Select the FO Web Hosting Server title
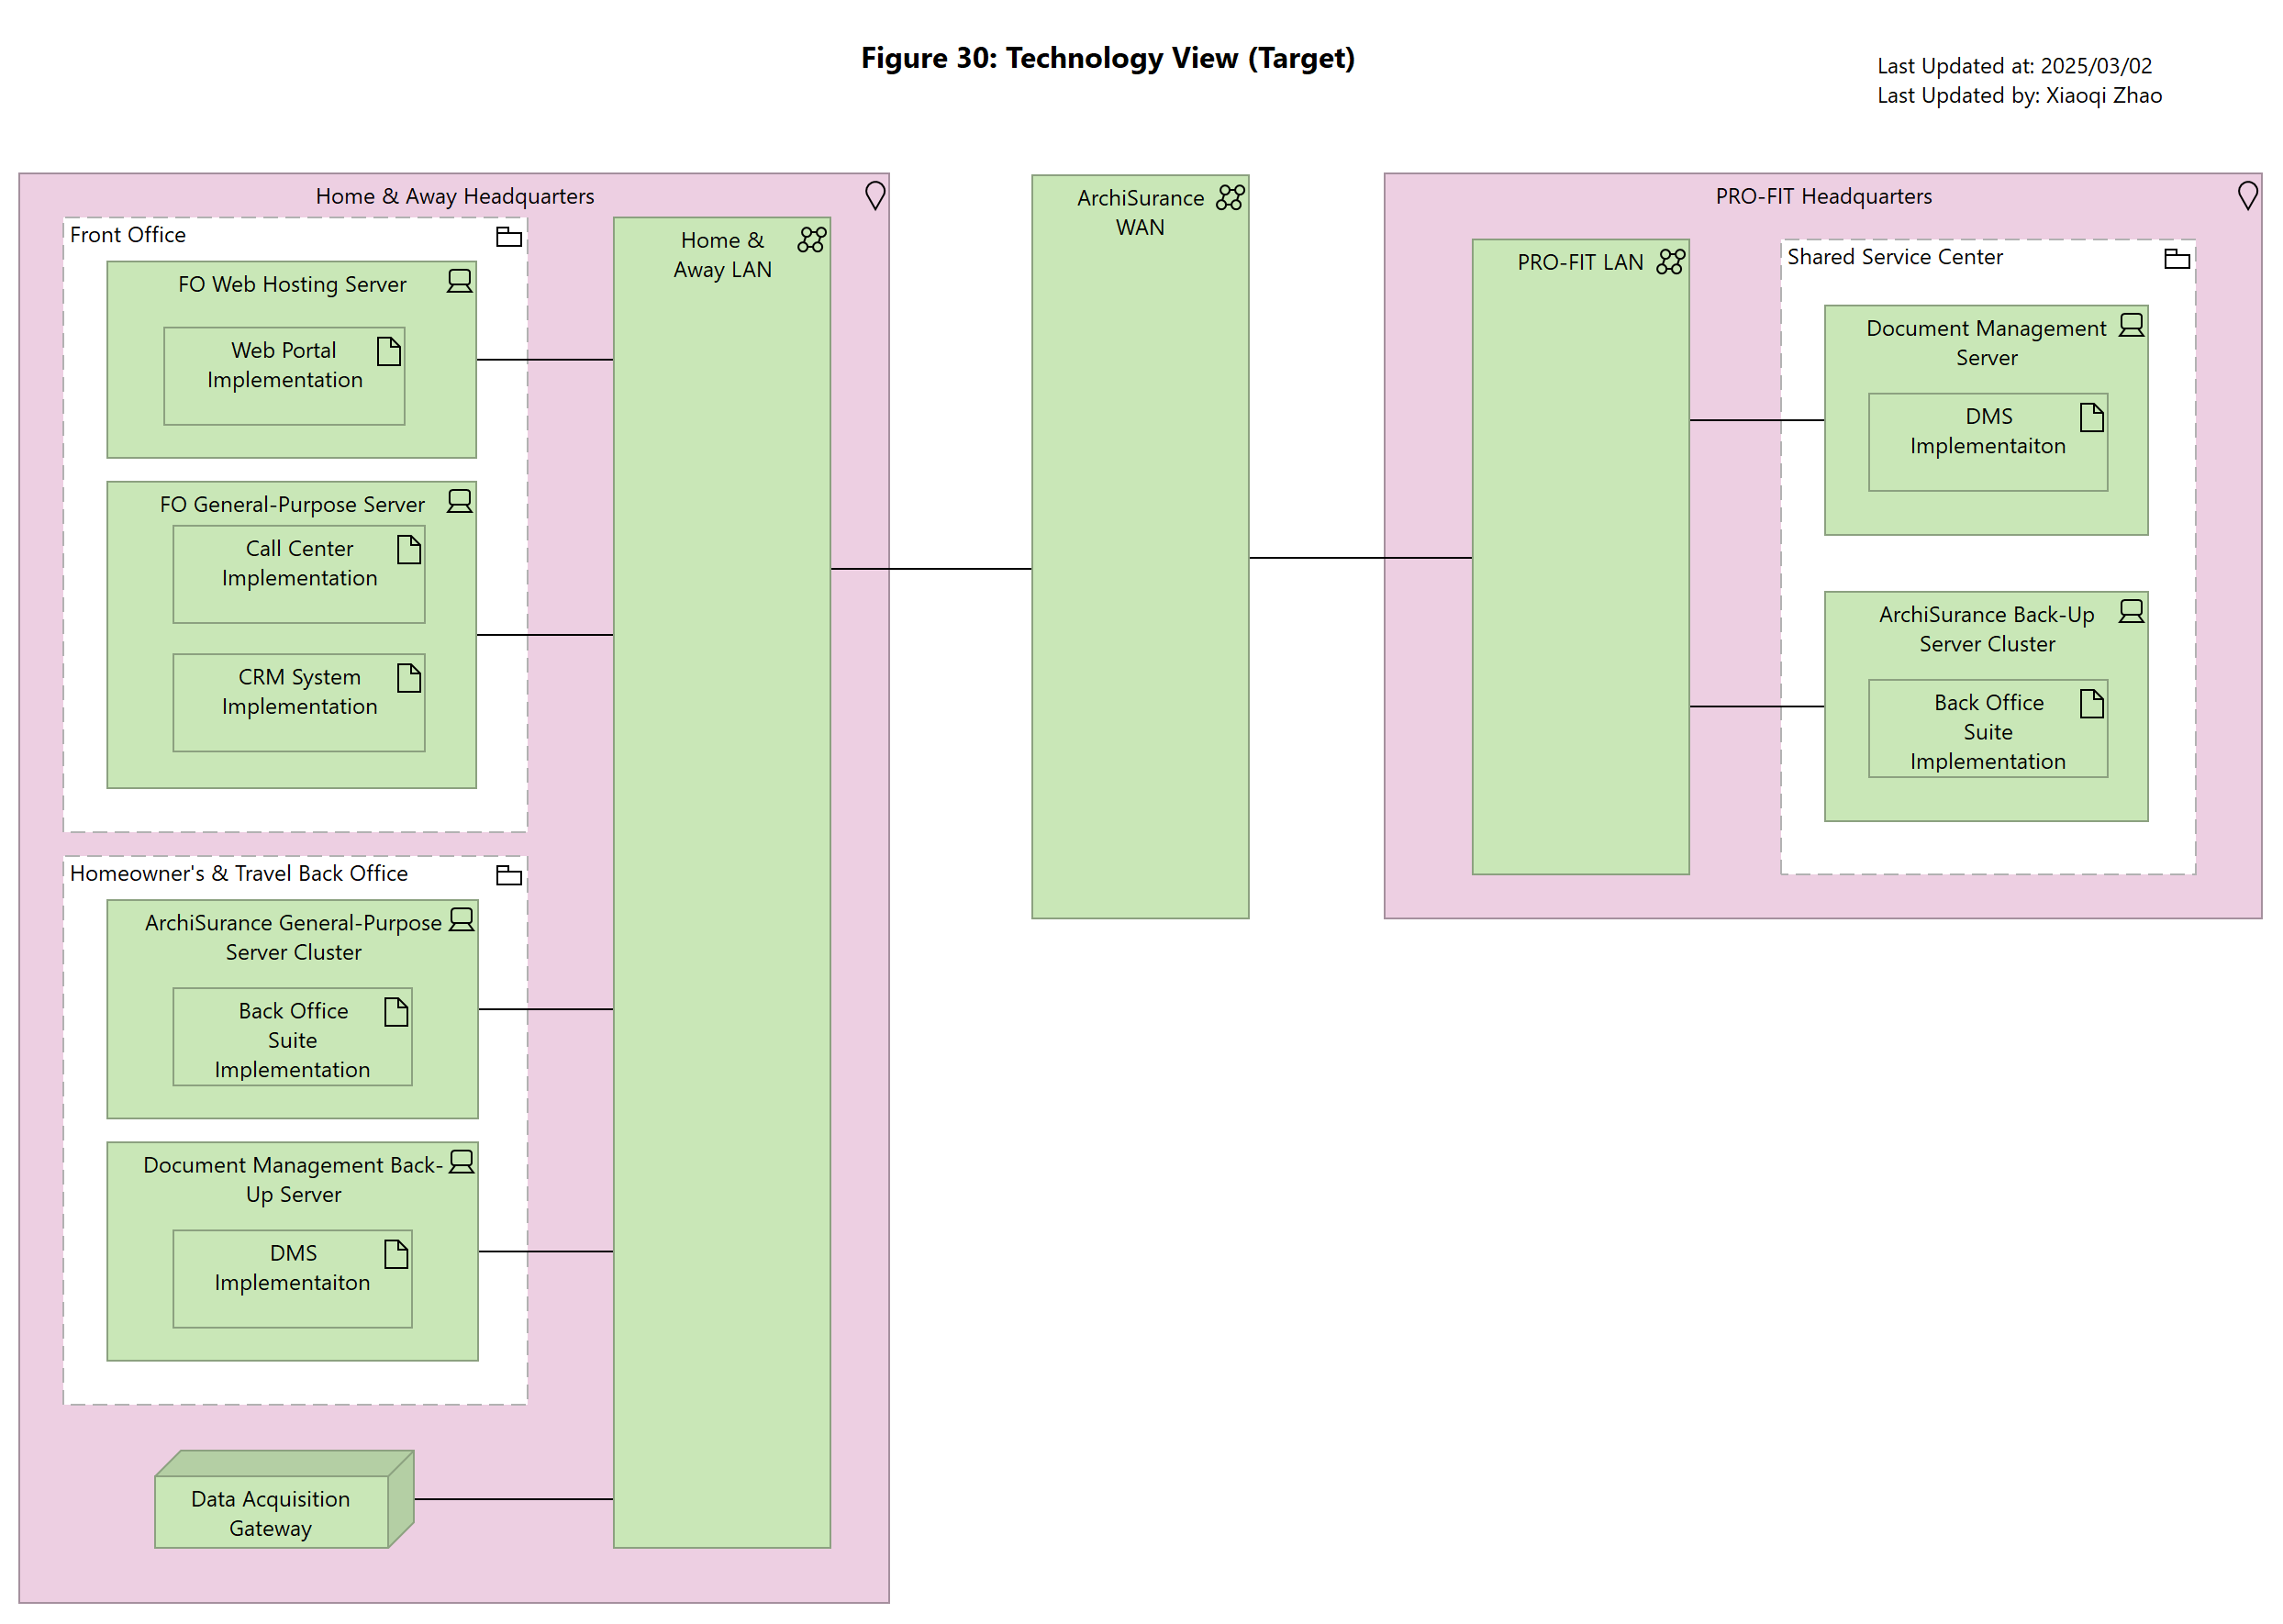The height and width of the screenshot is (1624, 2283). [292, 284]
